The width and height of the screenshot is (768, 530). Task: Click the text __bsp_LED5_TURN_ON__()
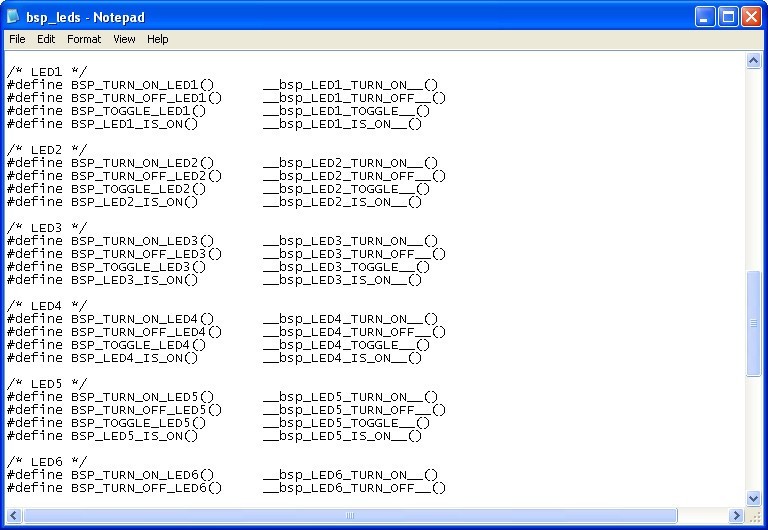tap(350, 396)
